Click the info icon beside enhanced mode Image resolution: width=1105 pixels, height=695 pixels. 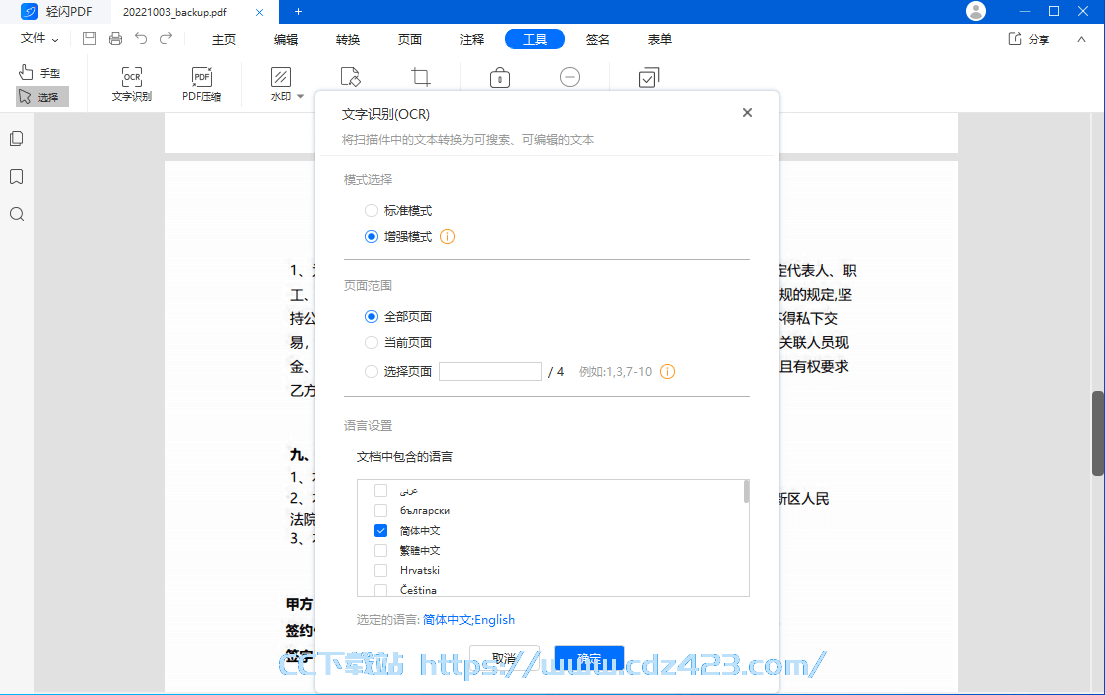(x=447, y=237)
